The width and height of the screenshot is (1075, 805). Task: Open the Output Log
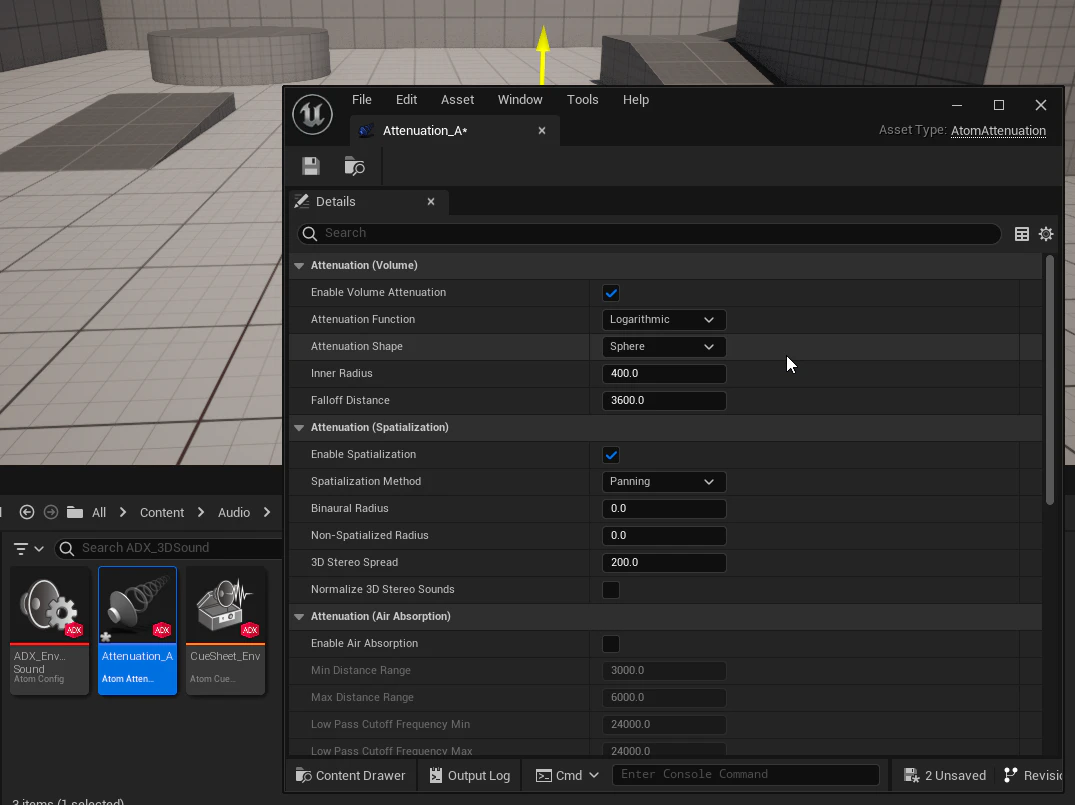point(470,776)
